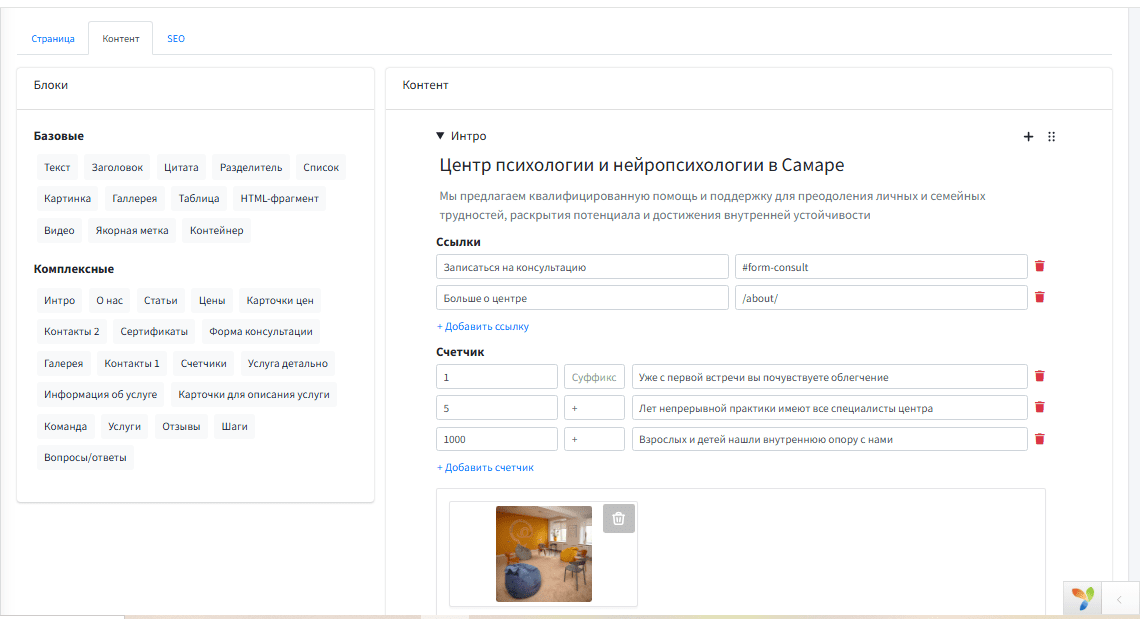Switch to the Страница tab

52,39
